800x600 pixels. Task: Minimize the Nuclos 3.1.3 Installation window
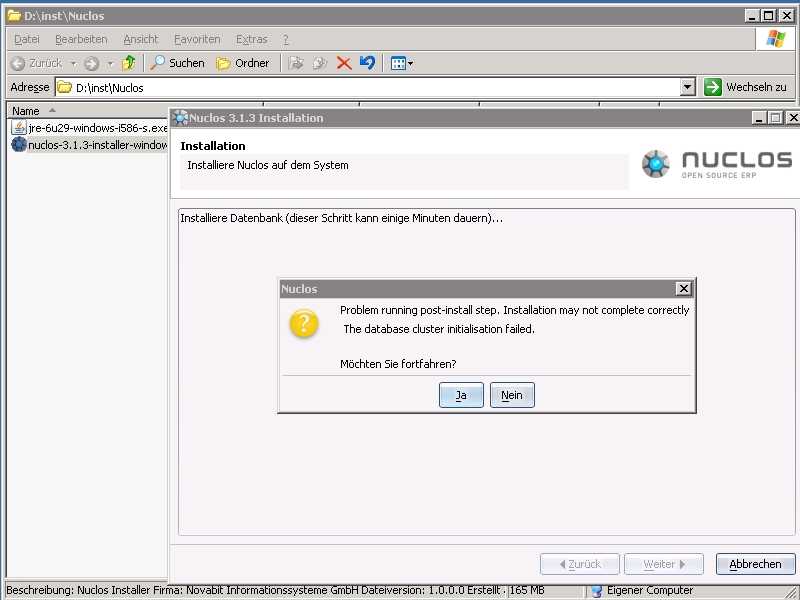759,118
